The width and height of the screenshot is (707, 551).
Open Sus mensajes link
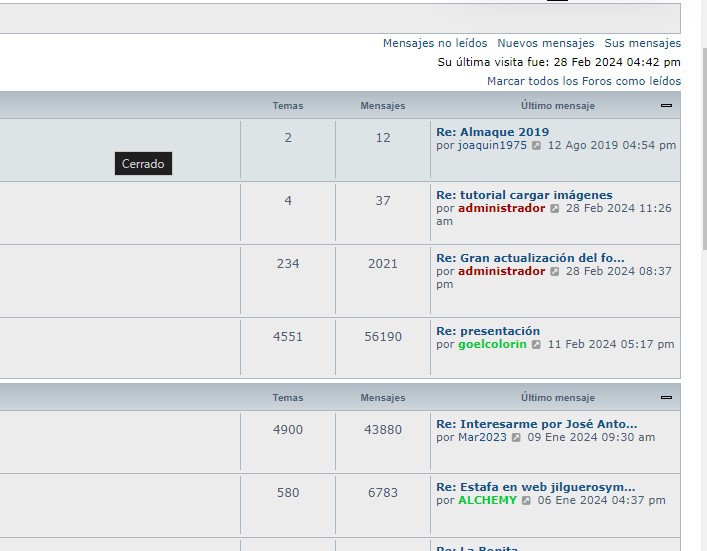point(642,43)
